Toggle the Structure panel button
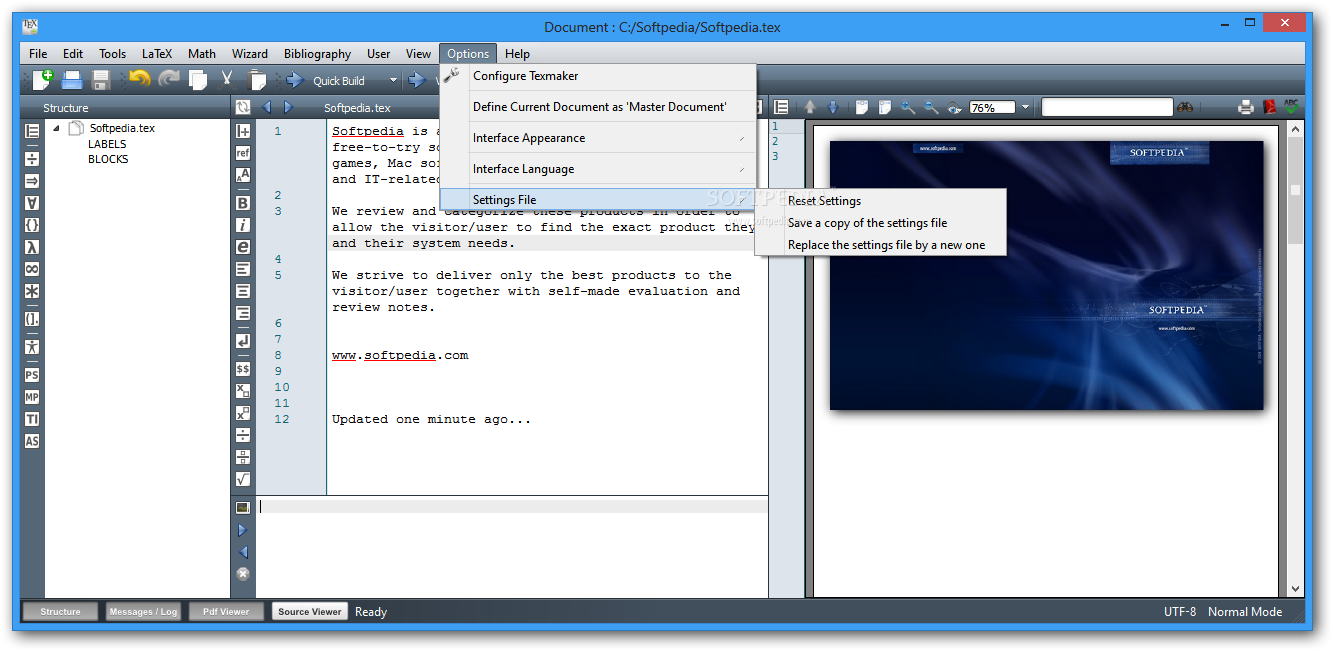The image size is (1333, 651). tap(60, 611)
